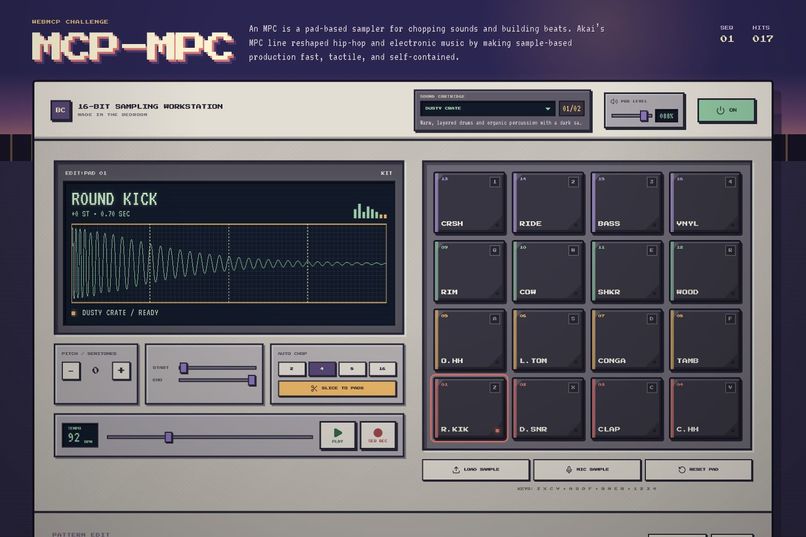
Task: Click the Load Sample button
Action: coord(476,470)
